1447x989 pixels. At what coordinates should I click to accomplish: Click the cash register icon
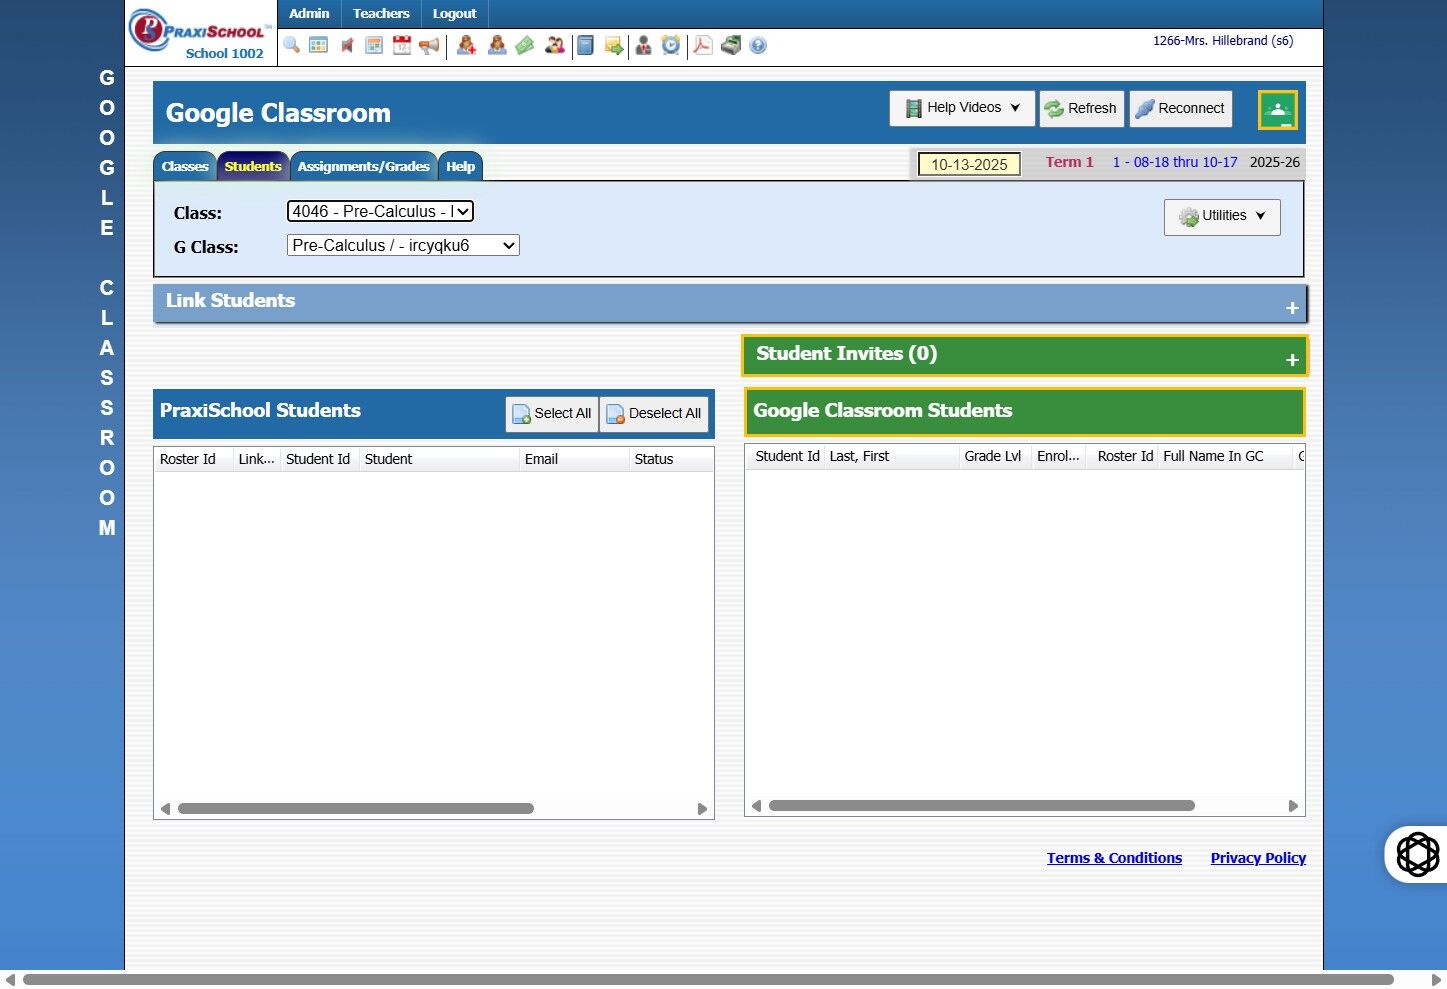[x=731, y=45]
